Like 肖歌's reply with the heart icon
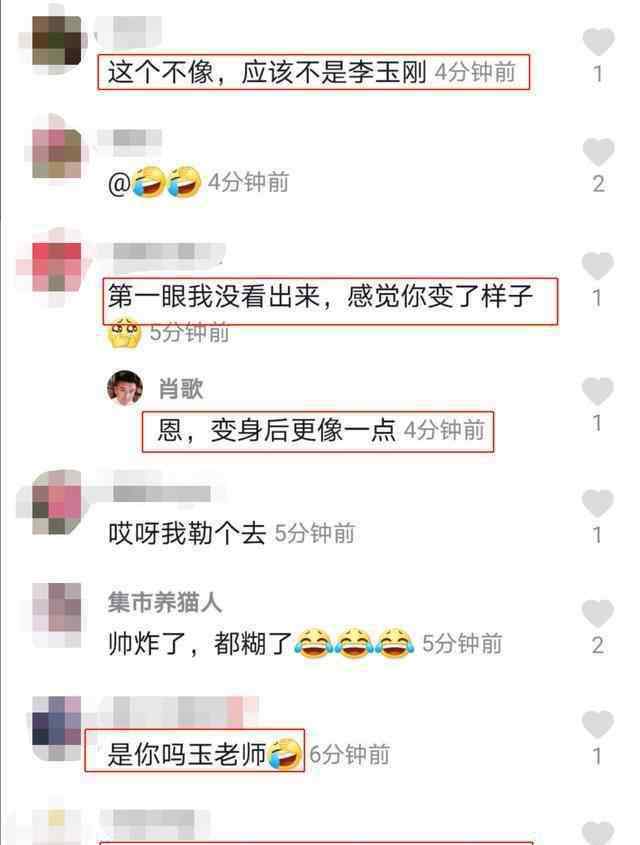 597,391
